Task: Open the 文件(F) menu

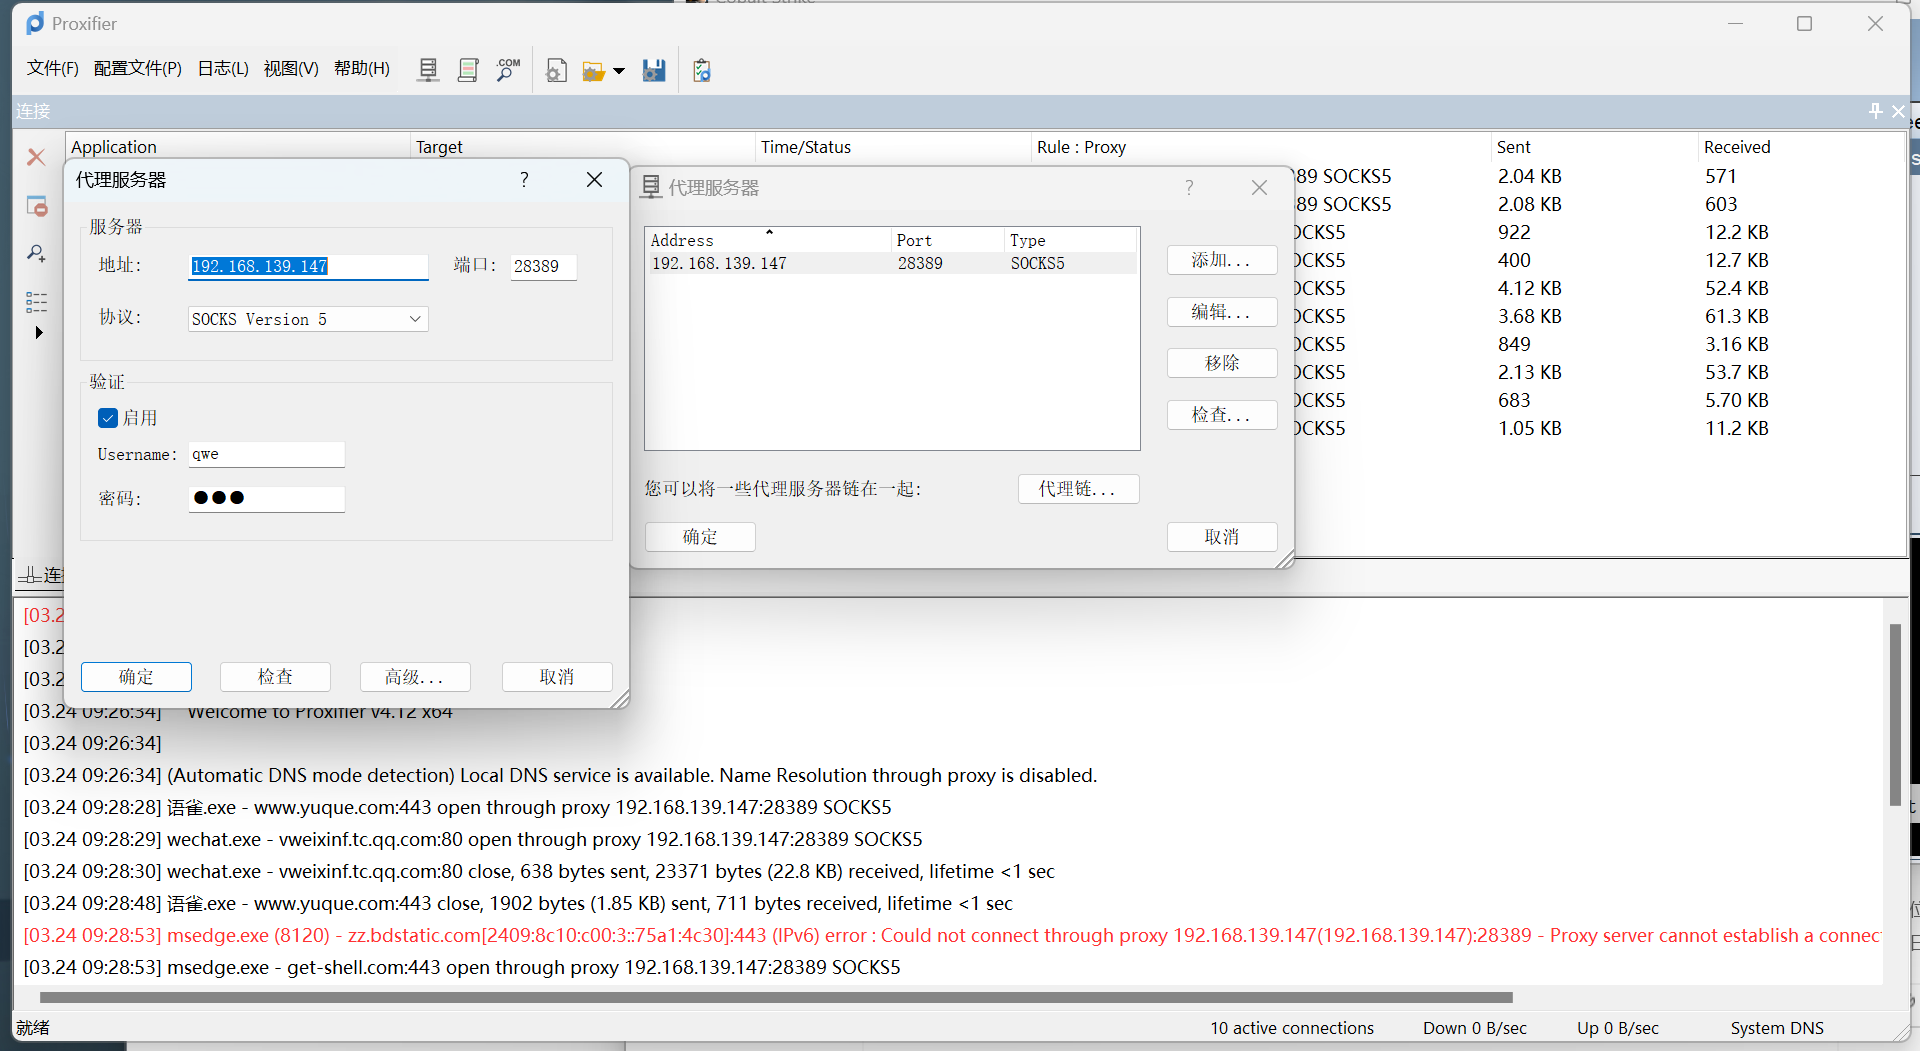Action: coord(52,68)
